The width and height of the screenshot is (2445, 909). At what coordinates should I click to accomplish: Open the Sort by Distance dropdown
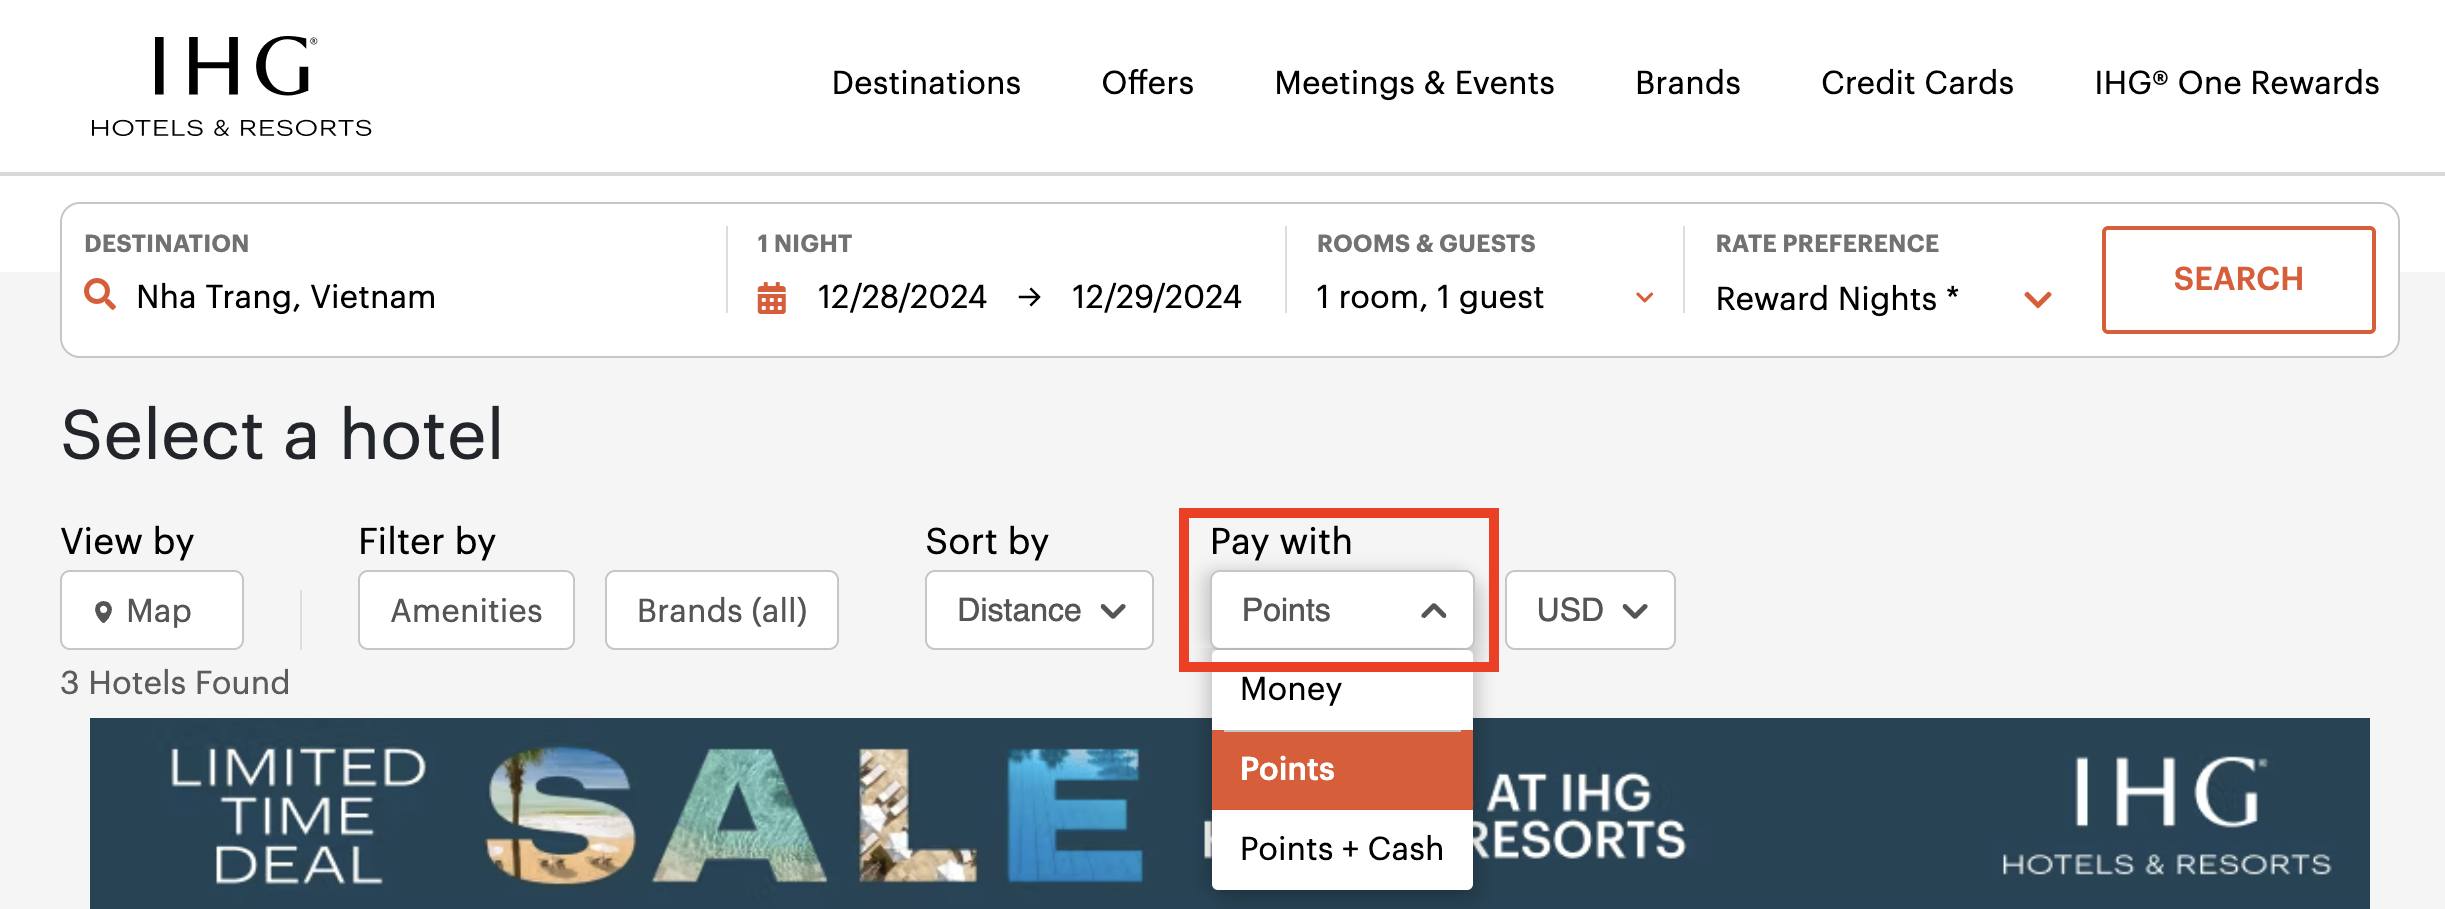click(1038, 610)
